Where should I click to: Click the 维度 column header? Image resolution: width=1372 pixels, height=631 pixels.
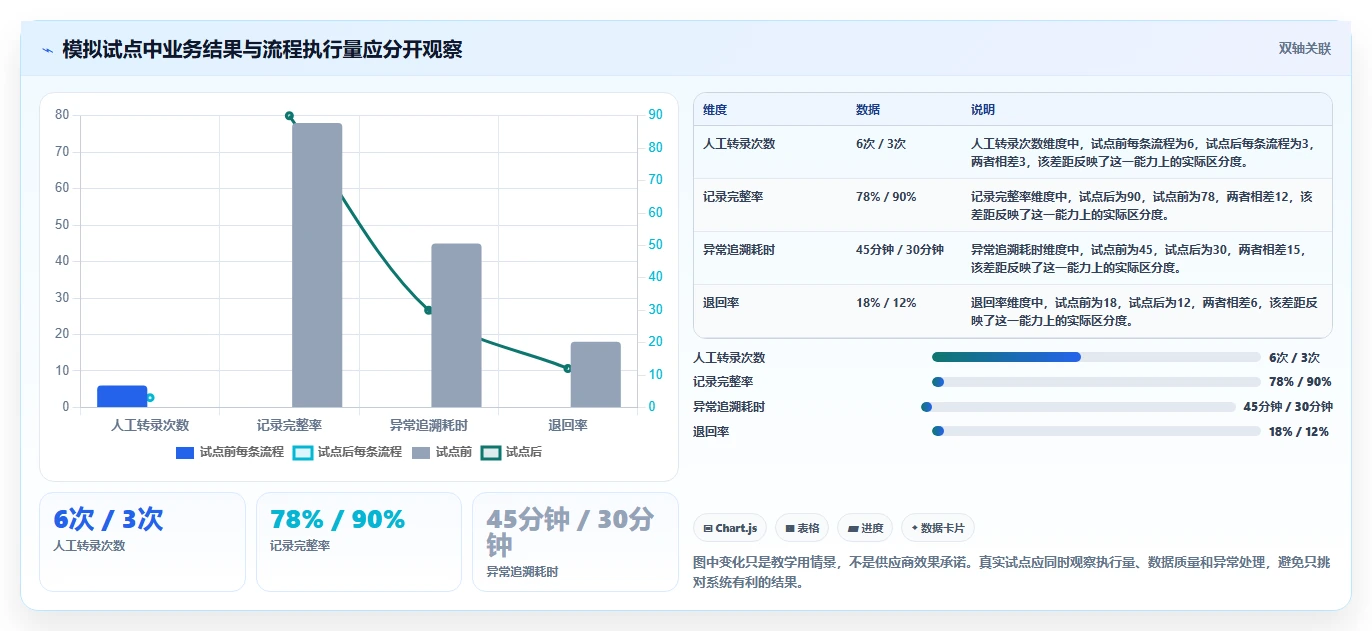click(x=715, y=110)
